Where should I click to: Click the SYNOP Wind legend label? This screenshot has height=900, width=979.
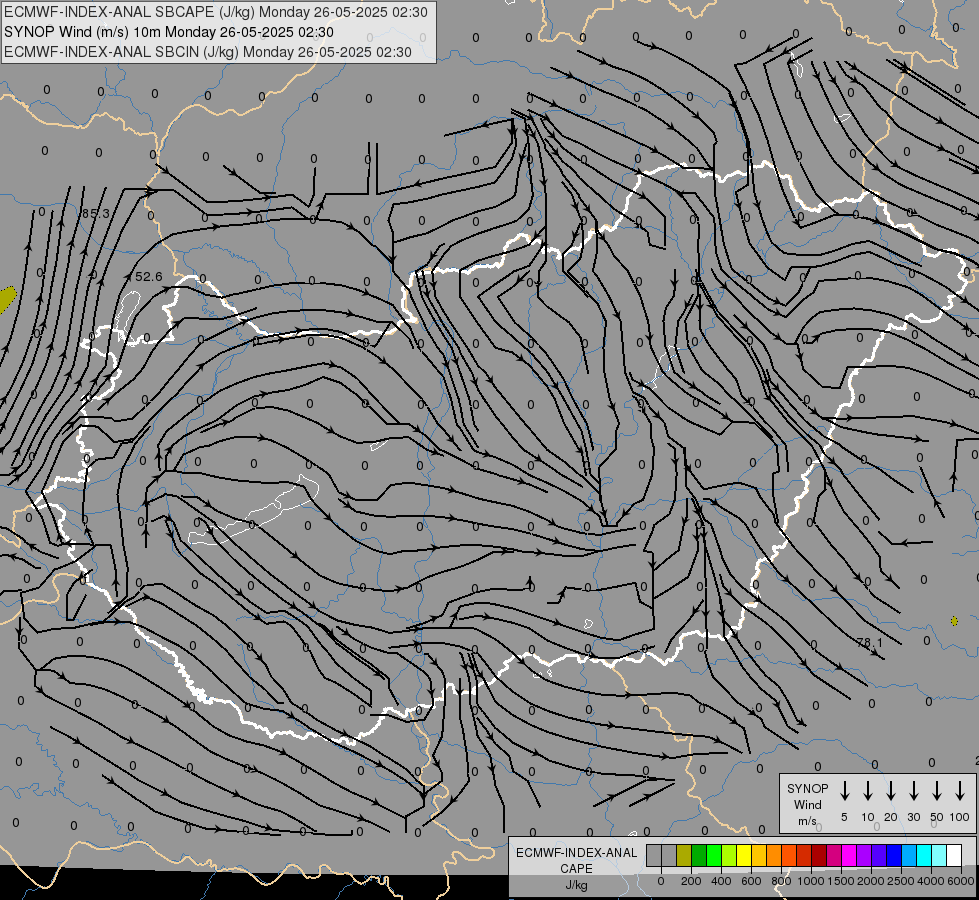click(807, 796)
